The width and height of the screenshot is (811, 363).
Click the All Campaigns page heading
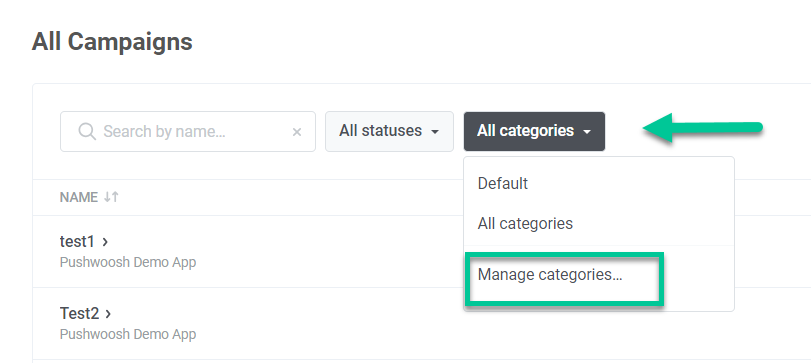pyautogui.click(x=112, y=41)
